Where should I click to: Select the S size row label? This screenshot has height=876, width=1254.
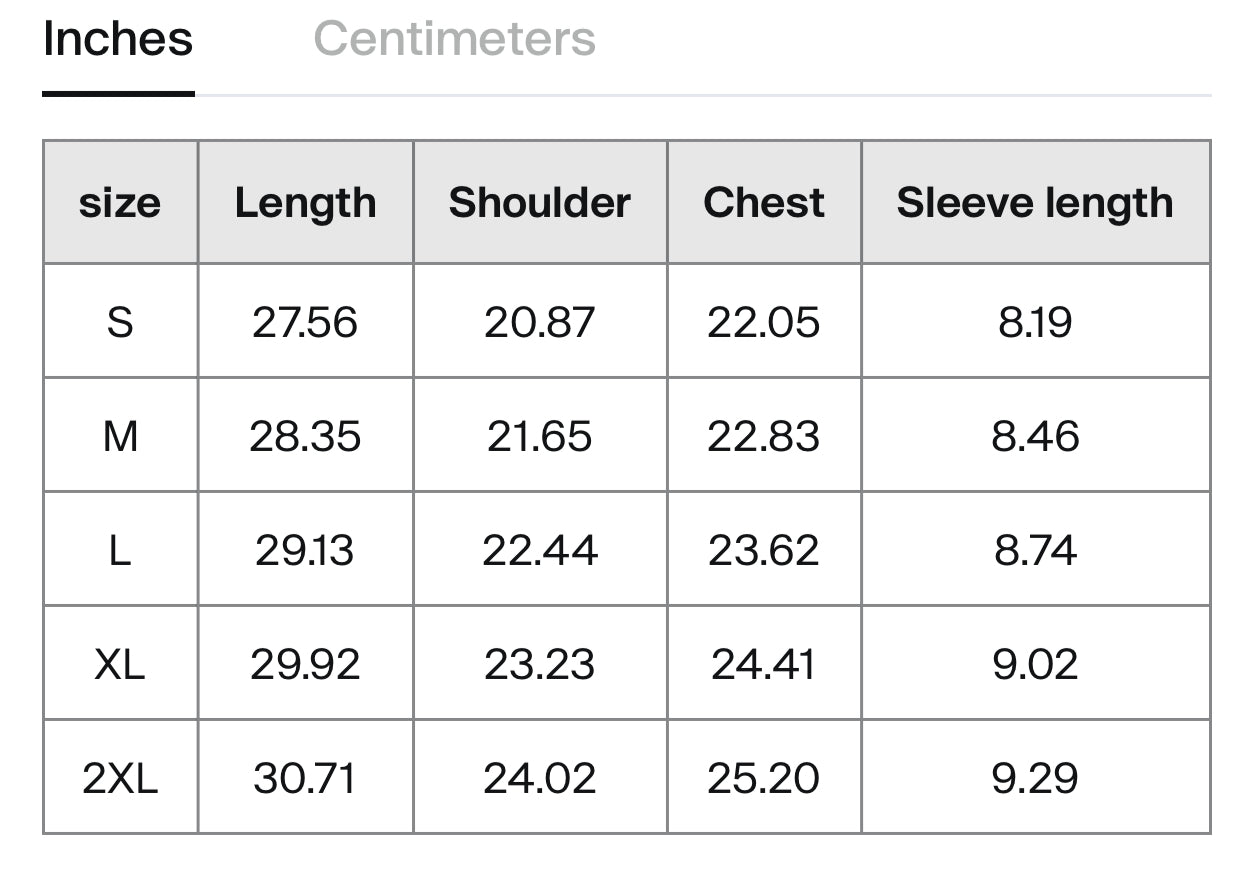click(120, 322)
